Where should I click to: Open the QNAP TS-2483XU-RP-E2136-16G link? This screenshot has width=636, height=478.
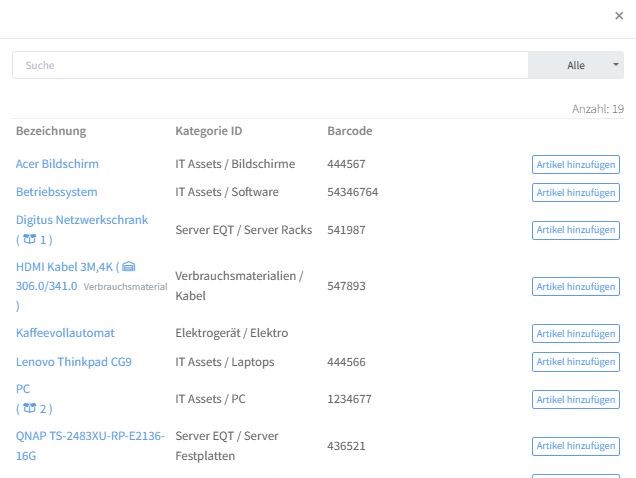(x=90, y=446)
